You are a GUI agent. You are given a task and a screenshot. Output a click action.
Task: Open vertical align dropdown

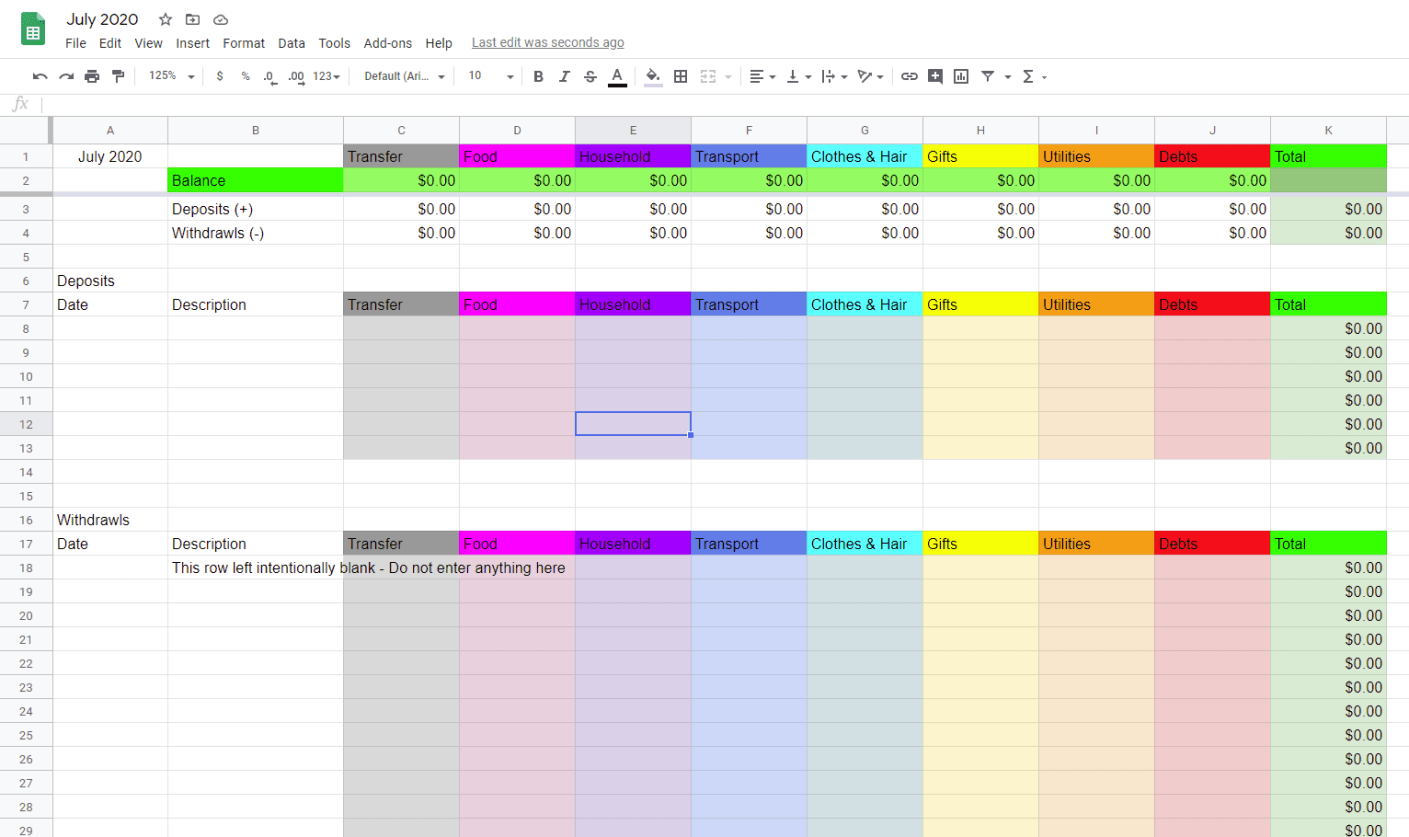(799, 76)
